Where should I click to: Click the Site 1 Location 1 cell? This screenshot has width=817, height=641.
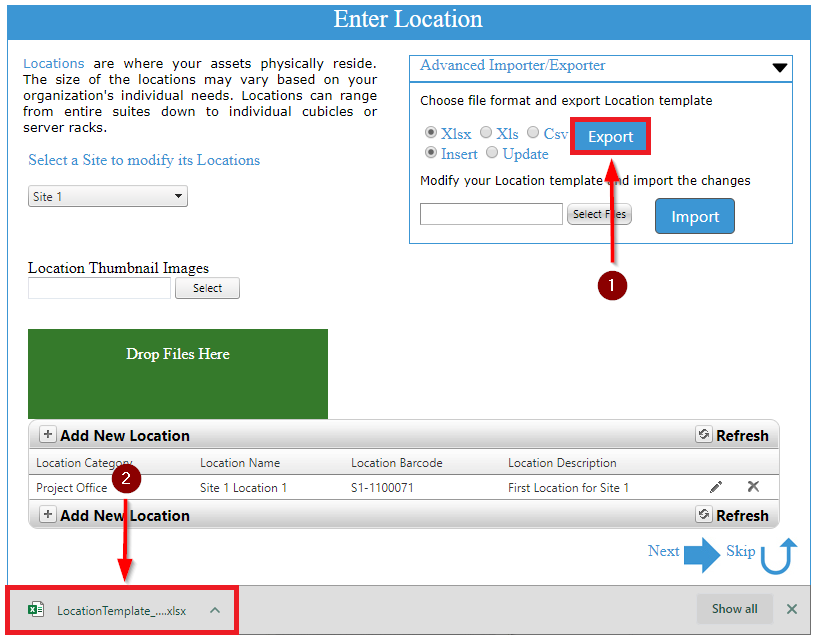click(x=243, y=488)
